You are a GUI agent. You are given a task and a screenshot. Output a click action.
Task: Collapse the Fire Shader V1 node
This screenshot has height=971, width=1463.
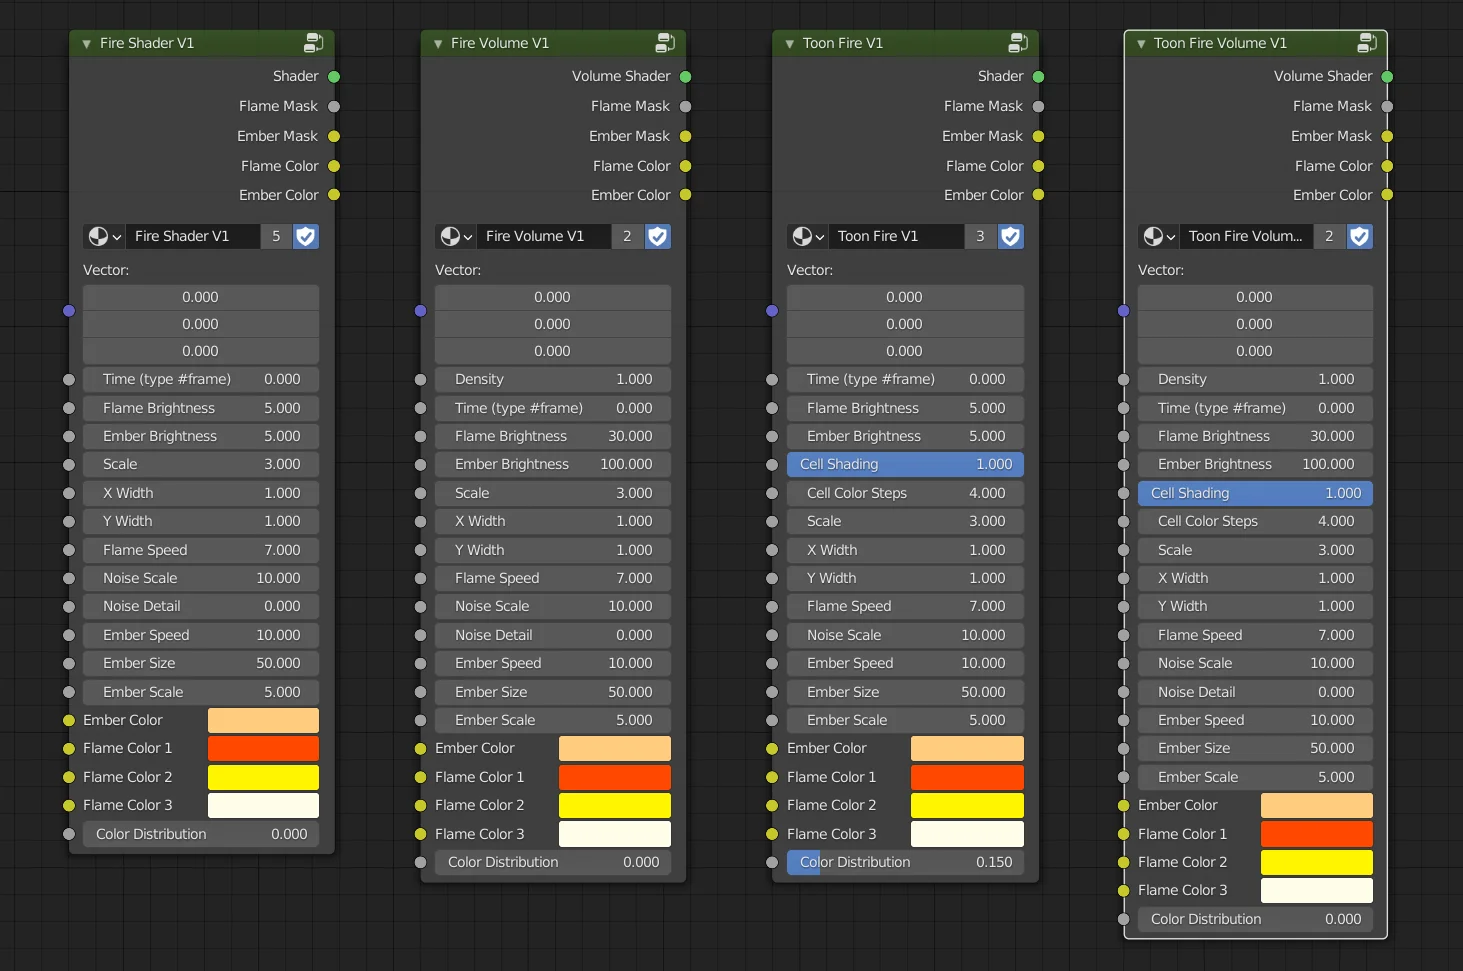pyautogui.click(x=87, y=44)
